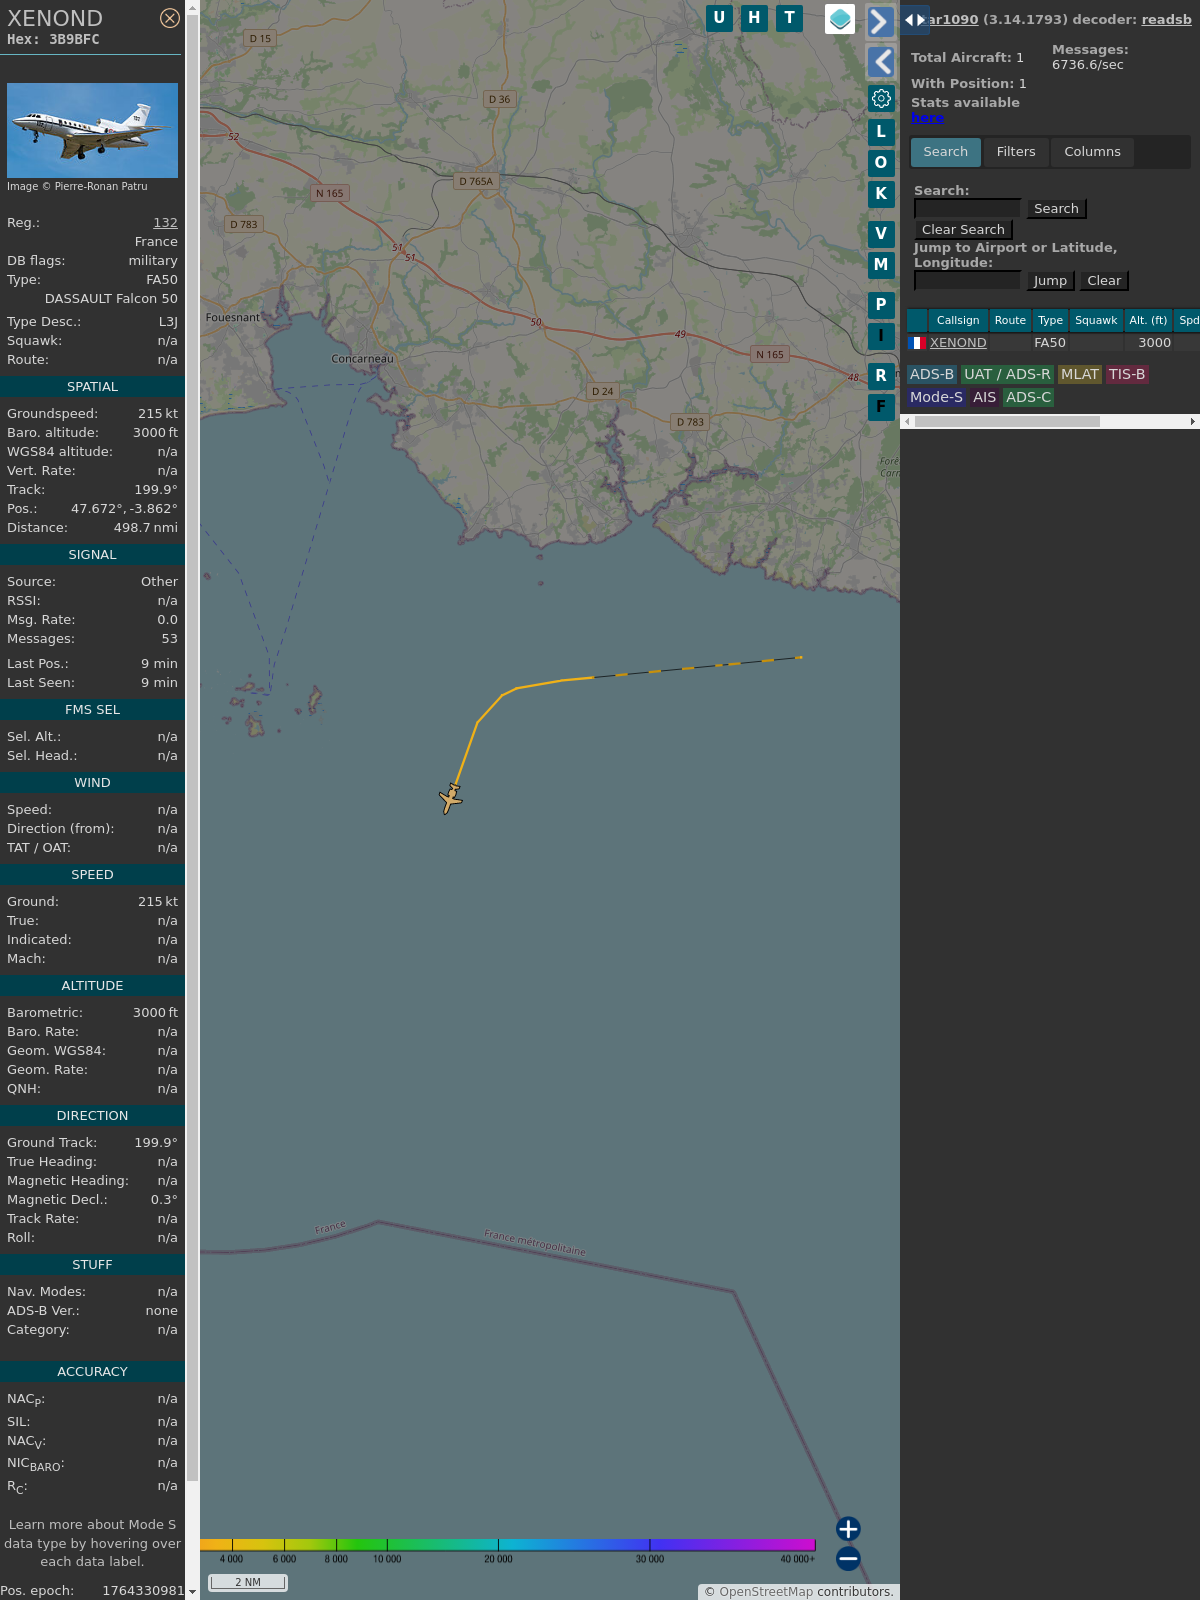Click the AIS source legend

tap(985, 397)
